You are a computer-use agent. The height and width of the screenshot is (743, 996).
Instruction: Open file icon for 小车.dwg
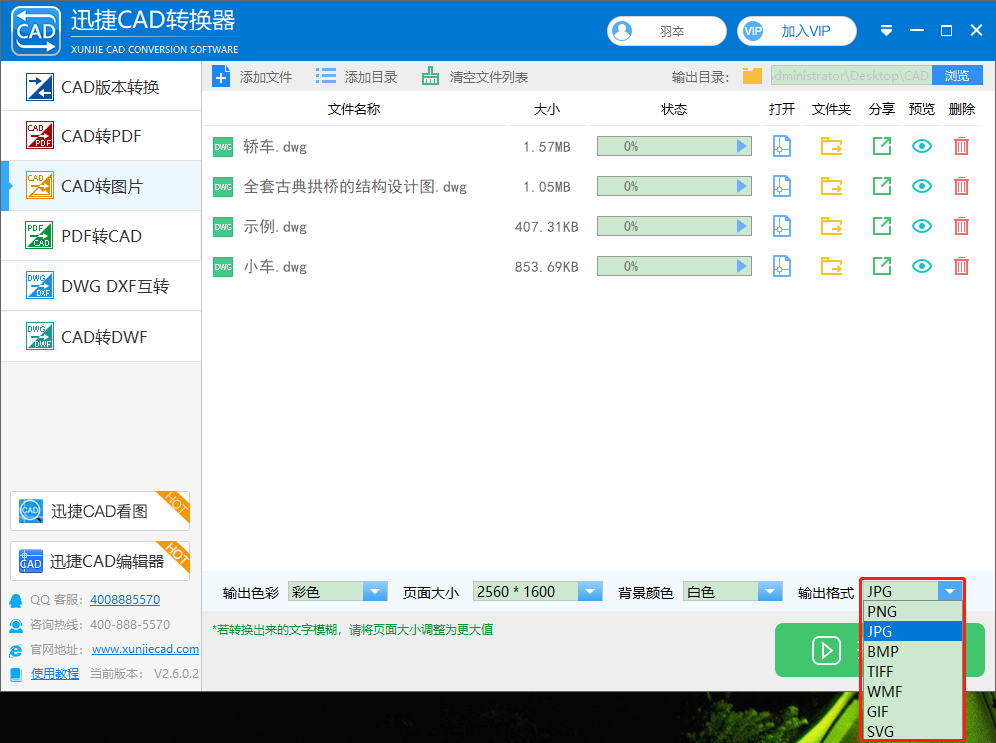click(781, 267)
